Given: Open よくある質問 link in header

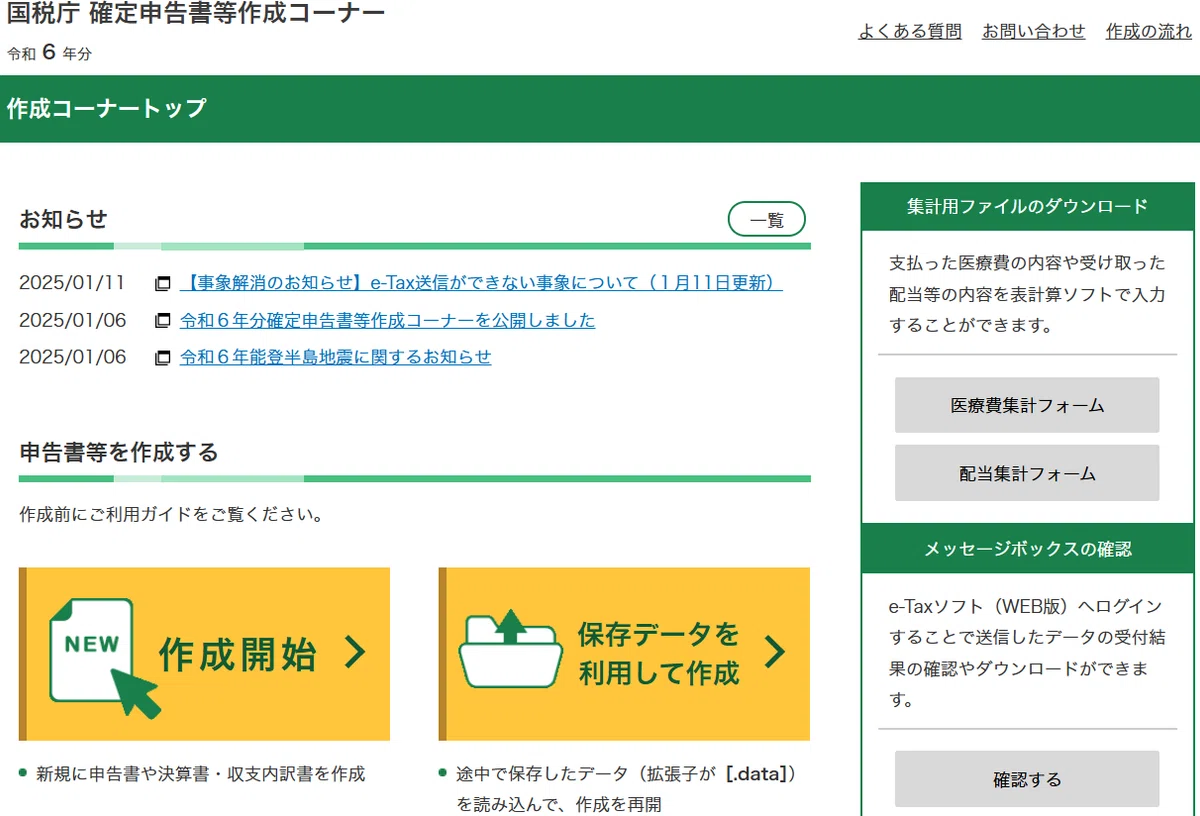Looking at the screenshot, I should coord(910,32).
